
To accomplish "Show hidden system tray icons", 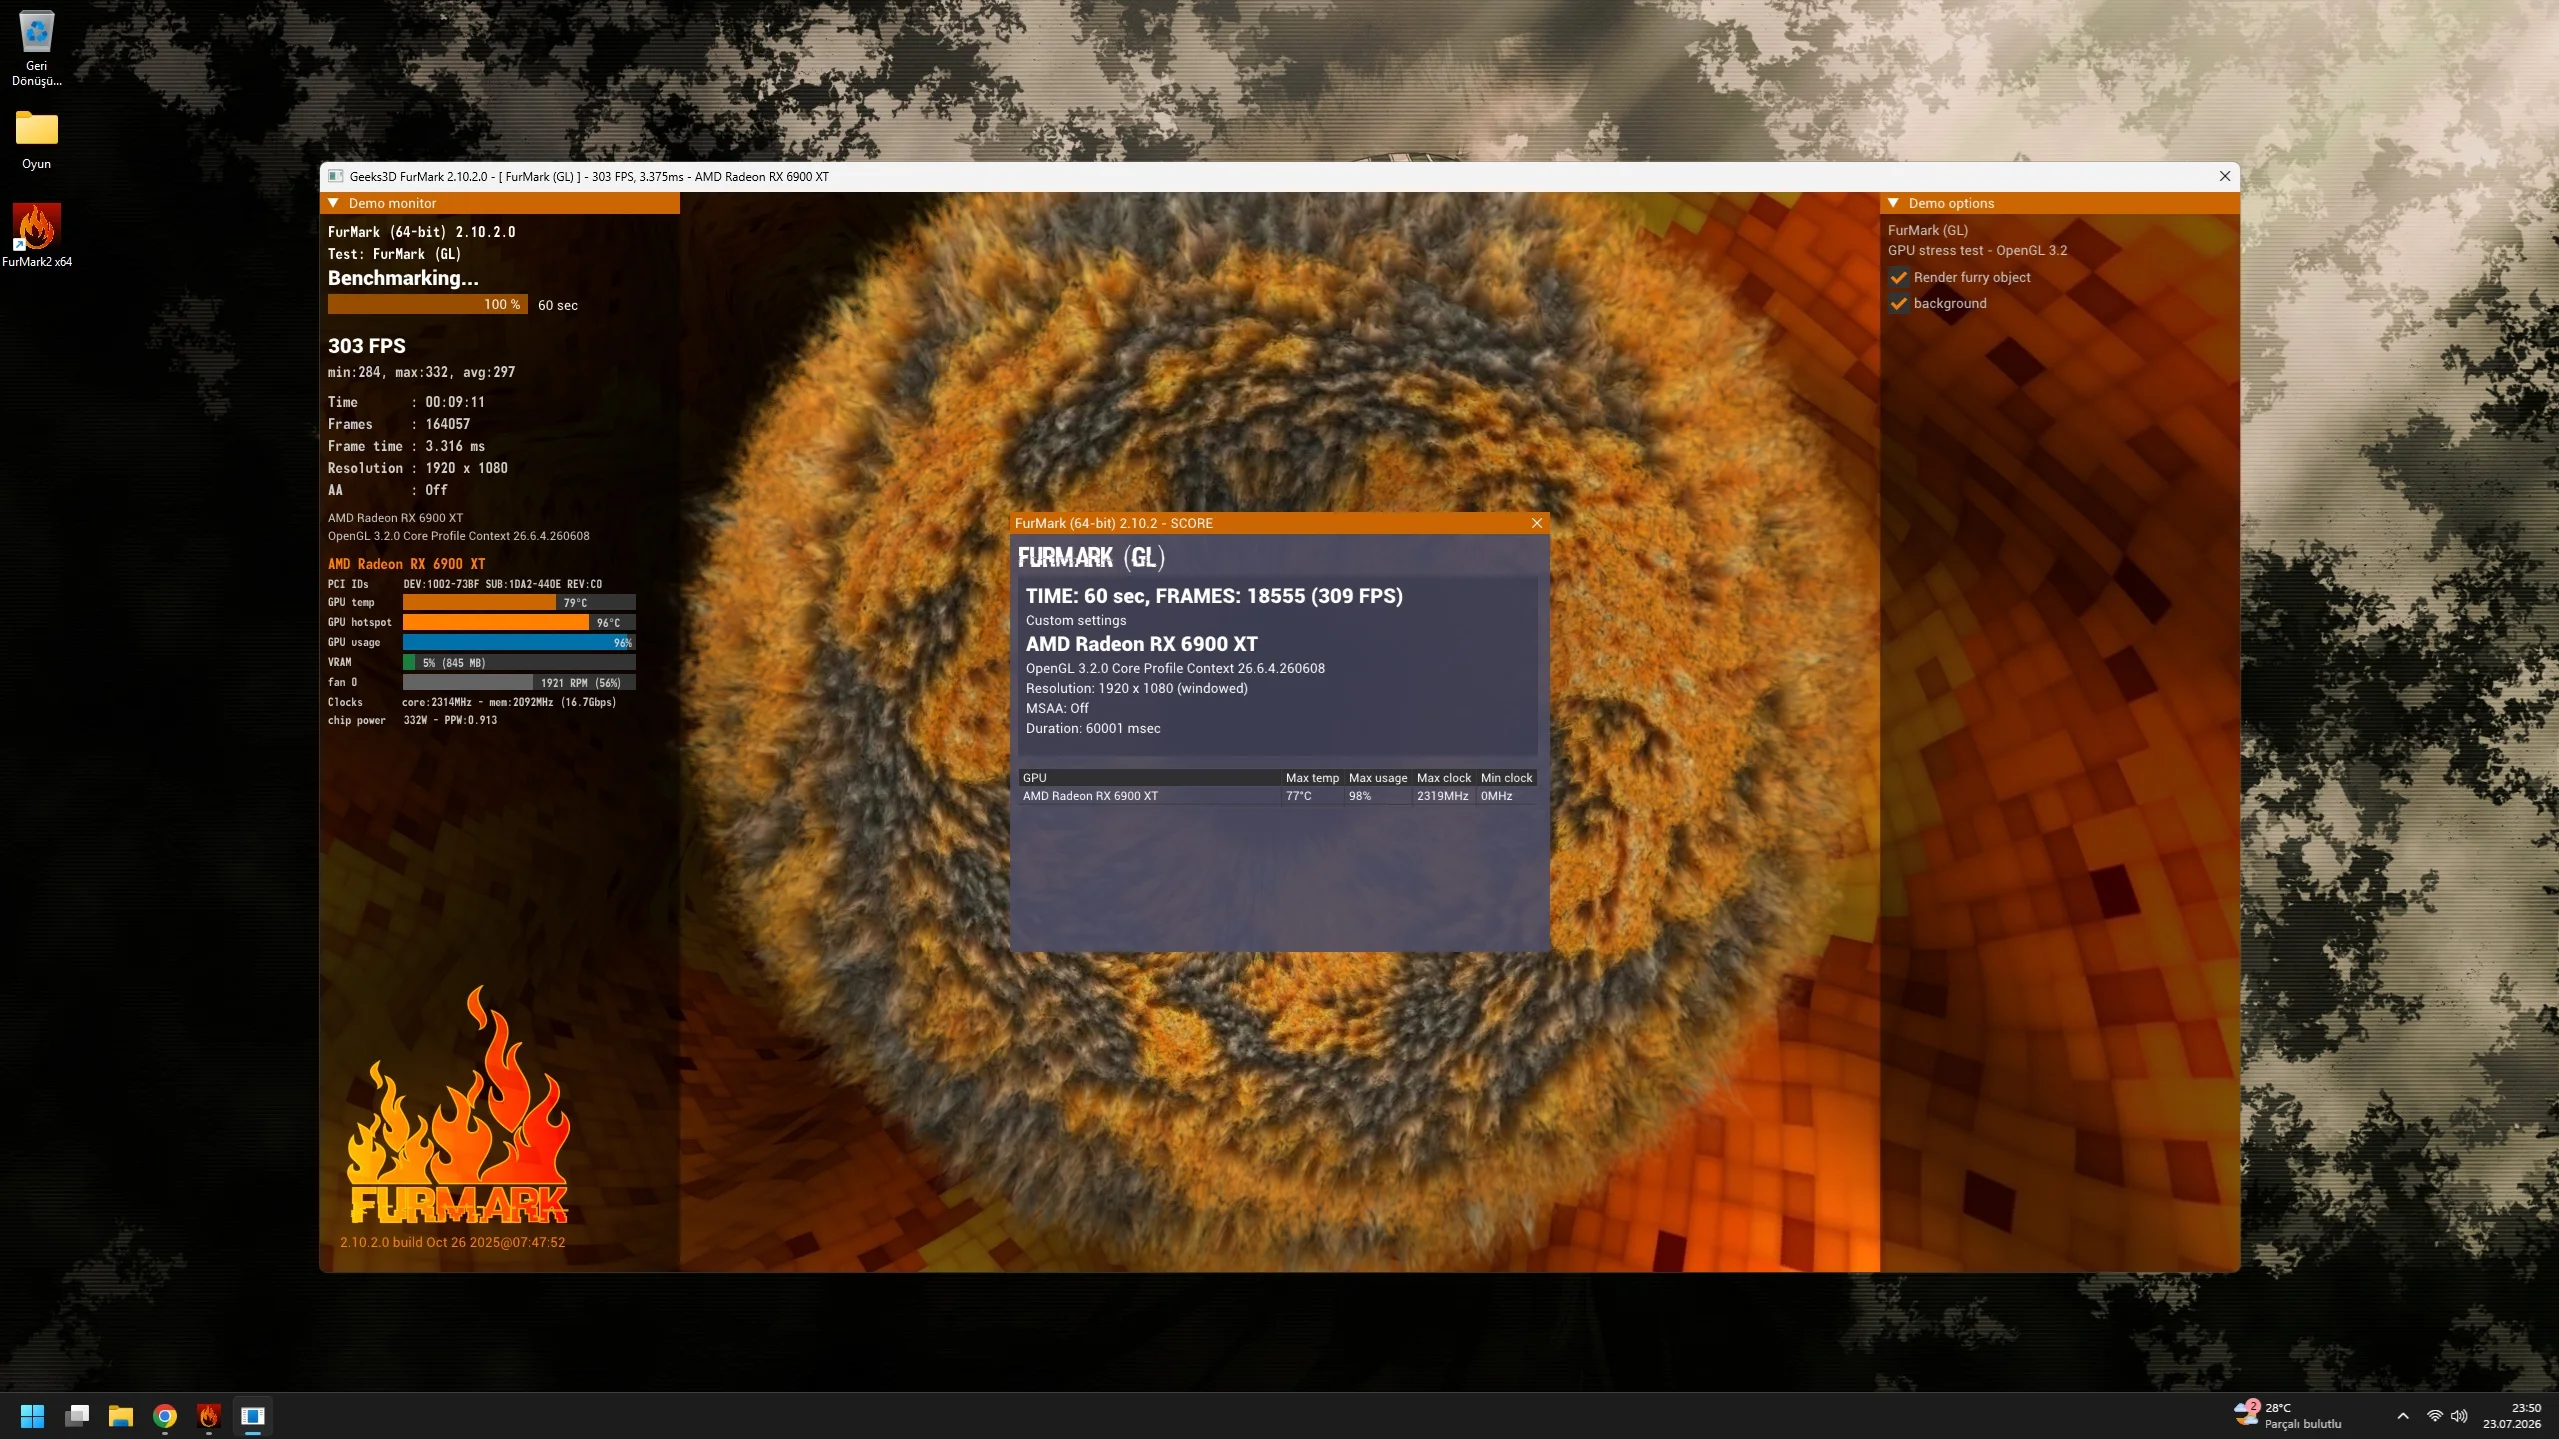I will (2403, 1416).
